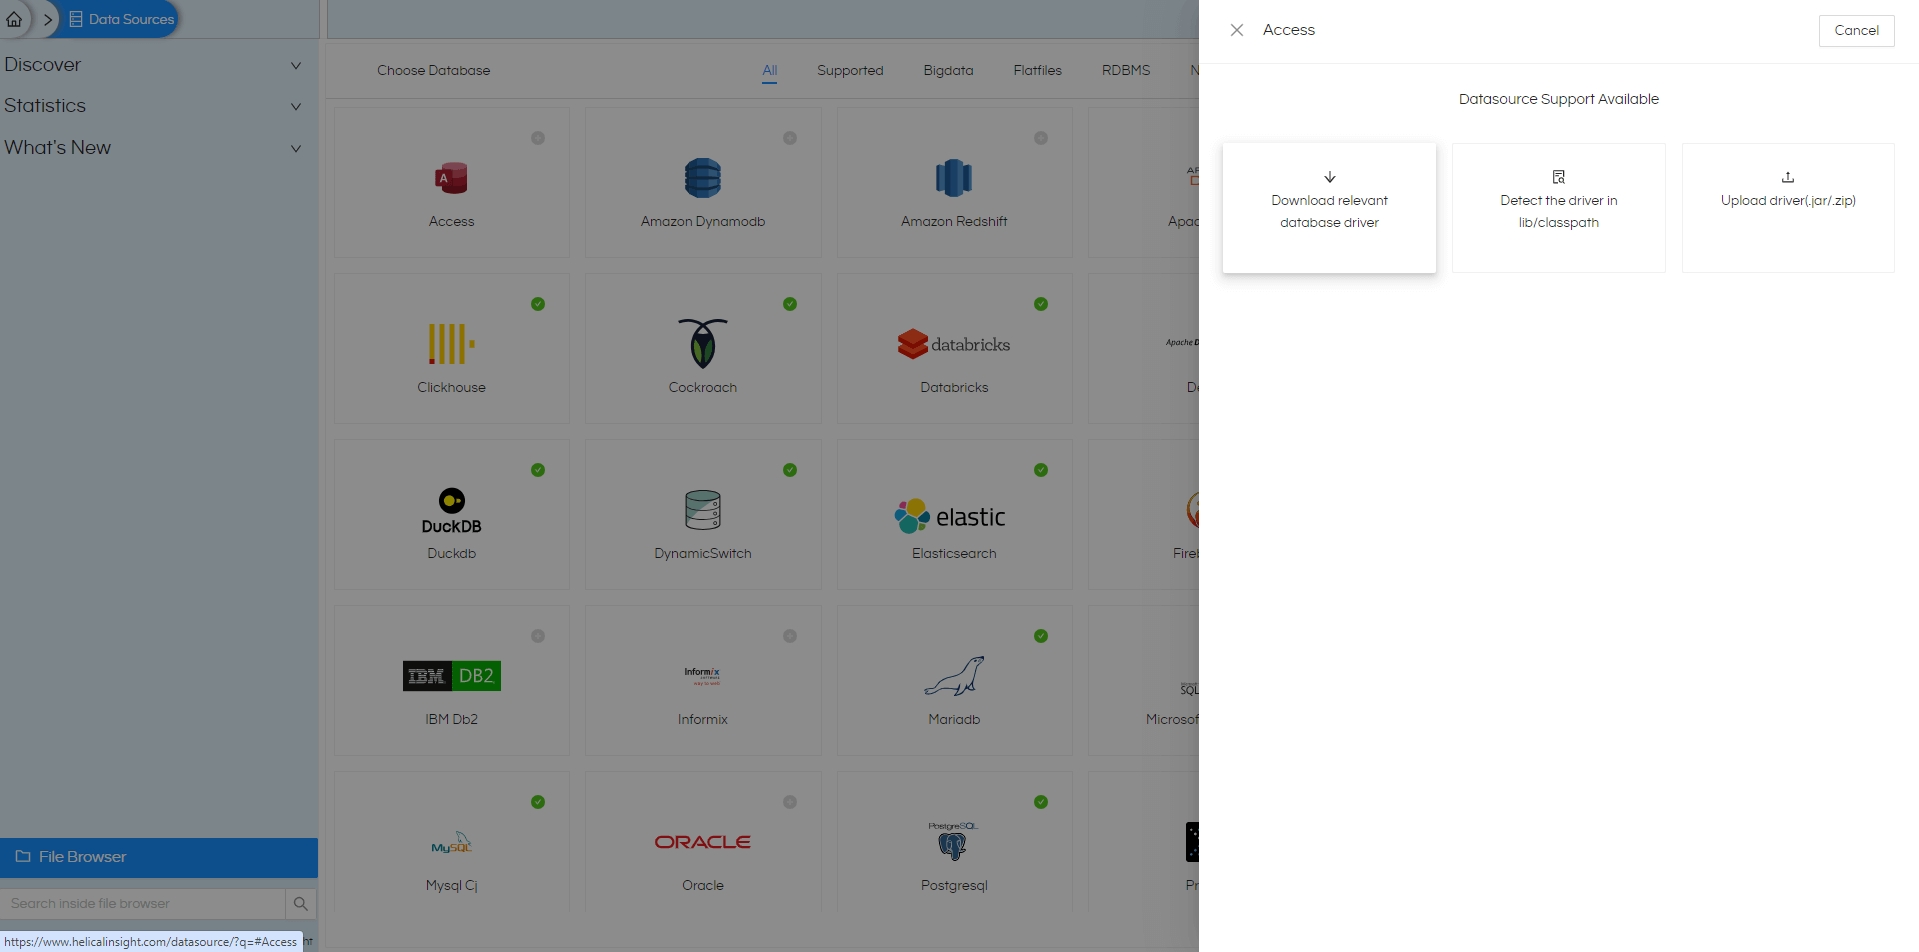1919x952 pixels.
Task: Click the file browser search magnifier icon
Action: [300, 904]
